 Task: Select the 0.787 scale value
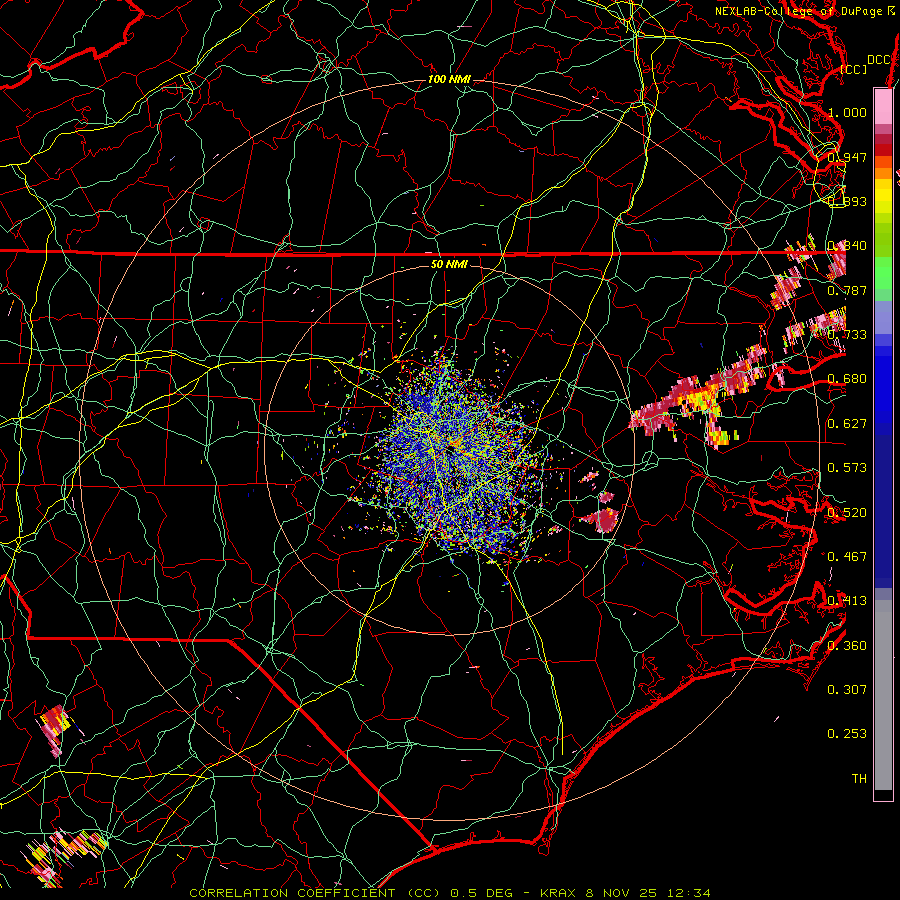[847, 290]
